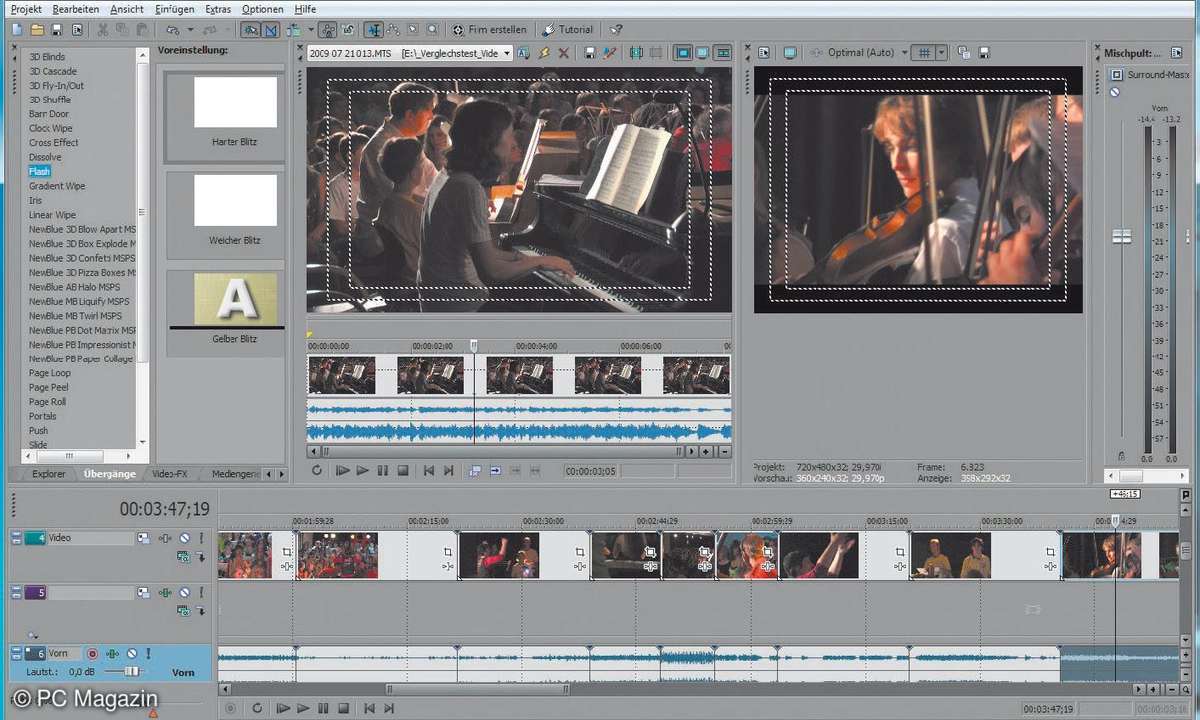Image resolution: width=1200 pixels, height=720 pixels.
Task: Open the Projekt menu
Action: point(26,8)
